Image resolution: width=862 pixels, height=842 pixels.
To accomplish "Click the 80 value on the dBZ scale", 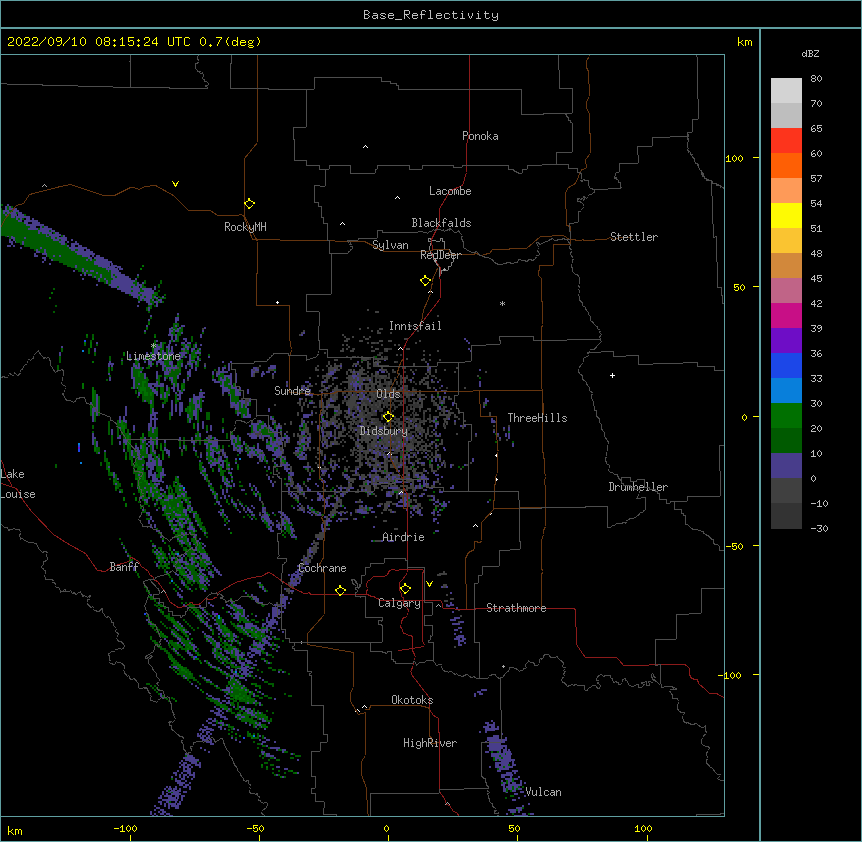I will tap(816, 79).
